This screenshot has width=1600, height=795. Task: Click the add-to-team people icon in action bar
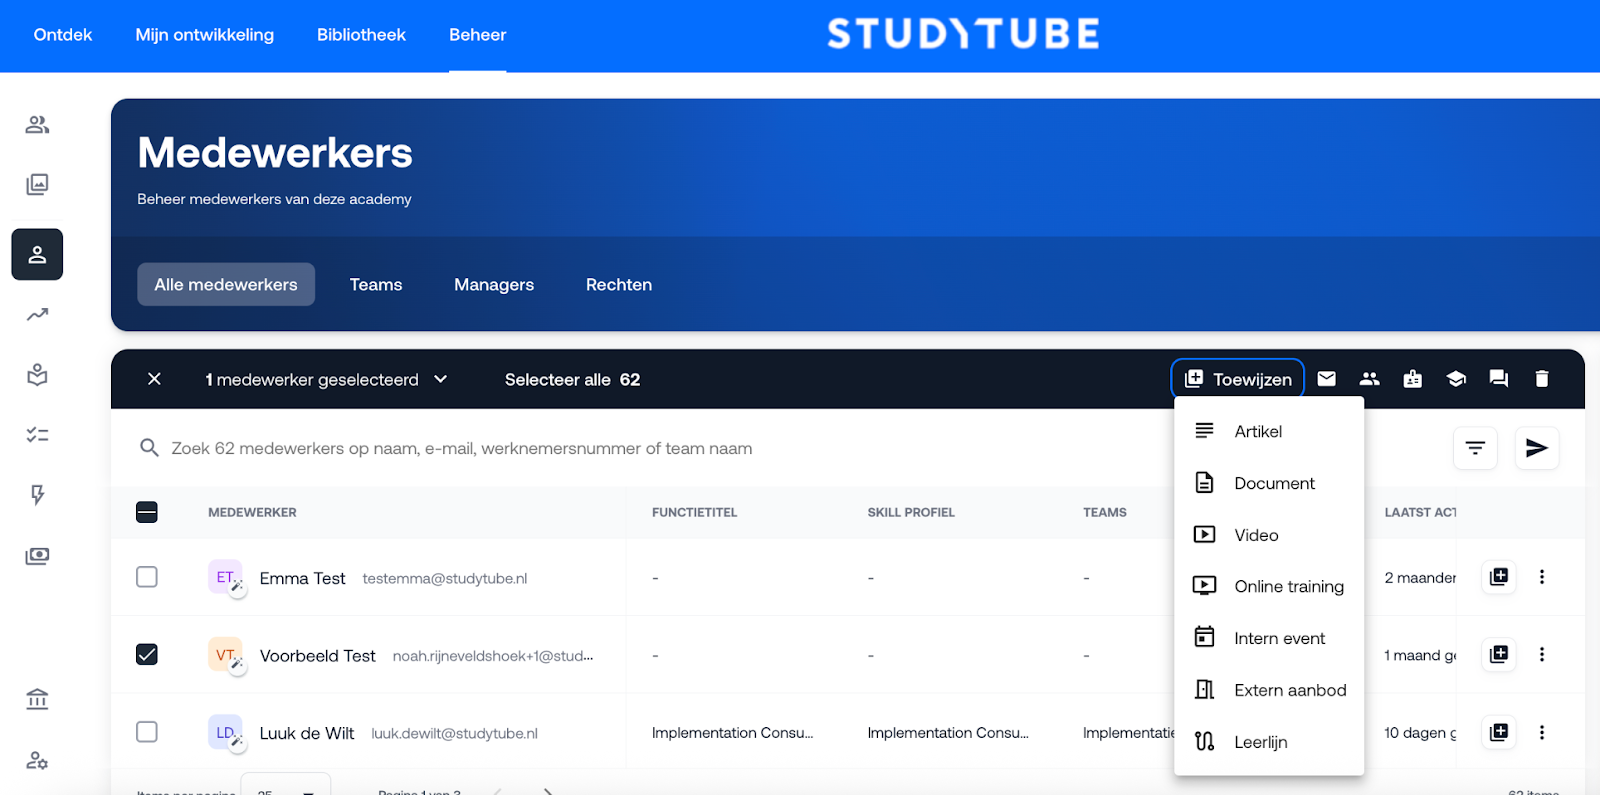pyautogui.click(x=1370, y=379)
